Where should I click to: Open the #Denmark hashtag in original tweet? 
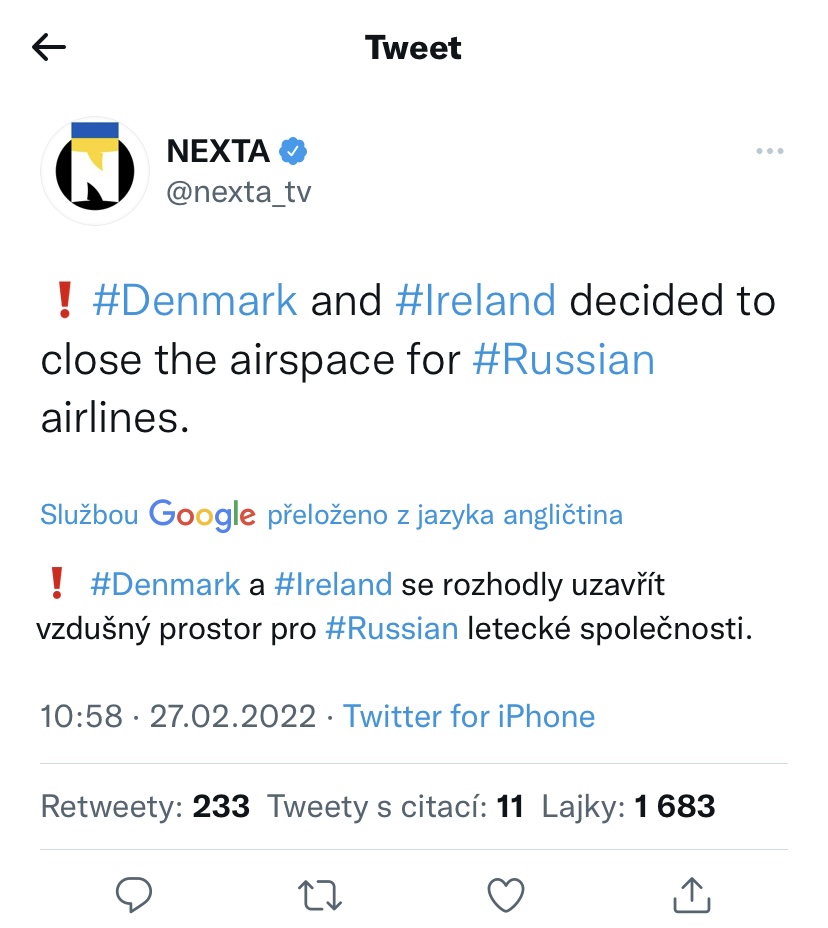tap(195, 301)
